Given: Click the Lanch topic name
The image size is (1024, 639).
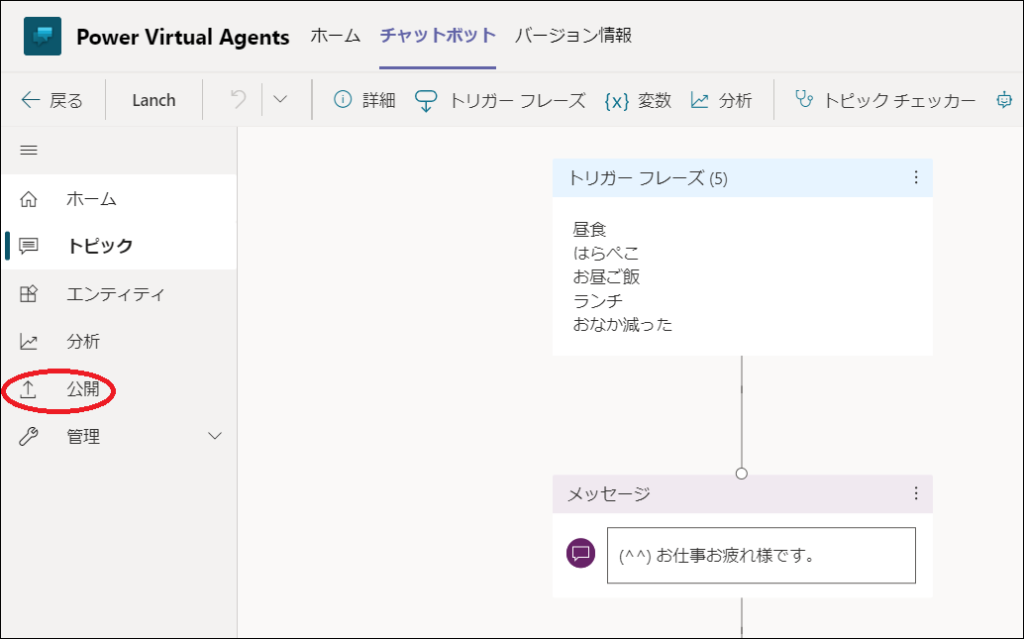Looking at the screenshot, I should (153, 100).
